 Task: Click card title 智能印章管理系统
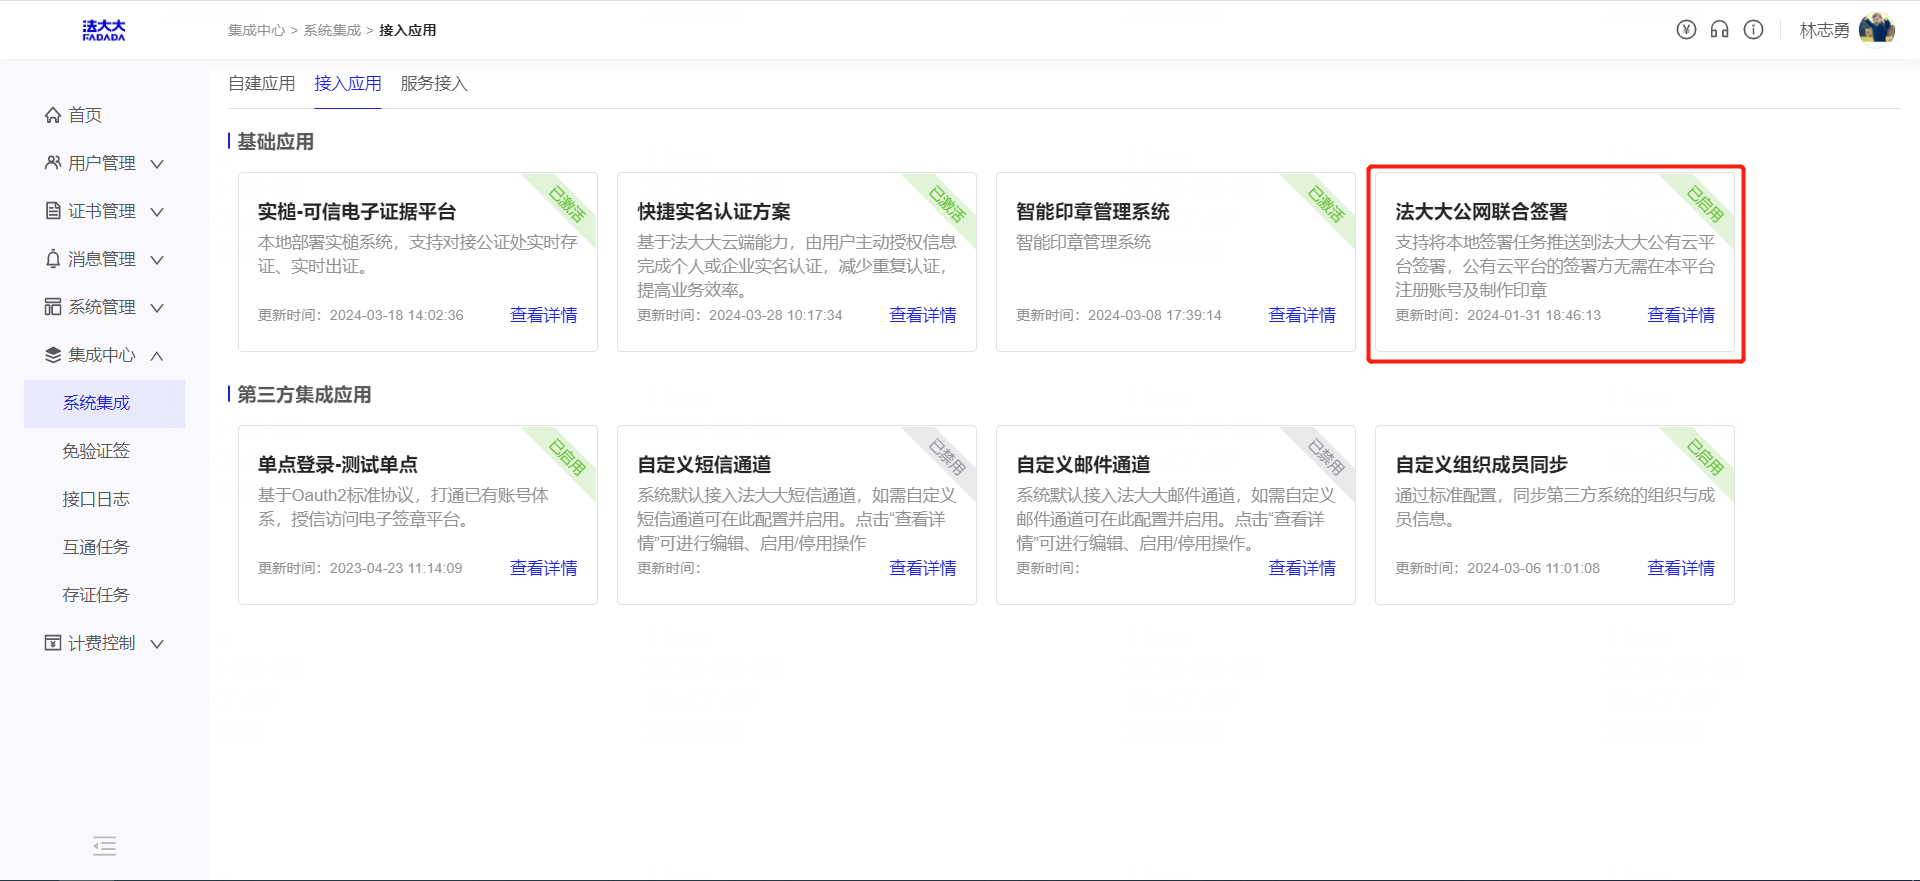(1093, 212)
